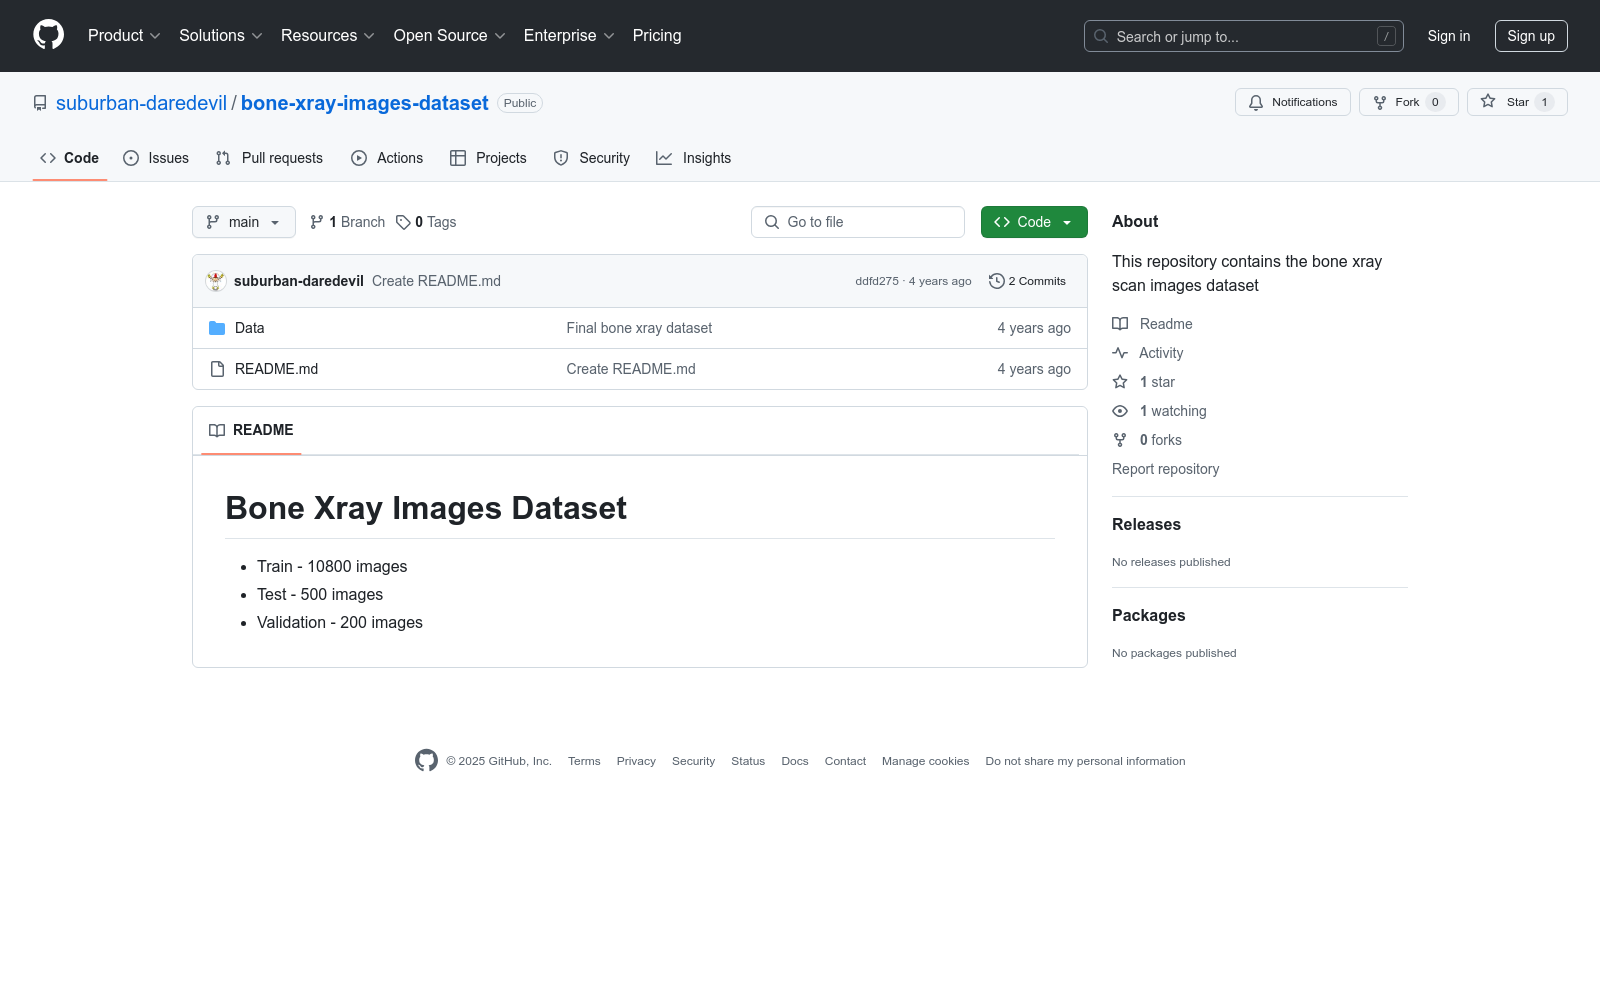Click suburban-daredevil author name in commit row

pyautogui.click(x=299, y=281)
